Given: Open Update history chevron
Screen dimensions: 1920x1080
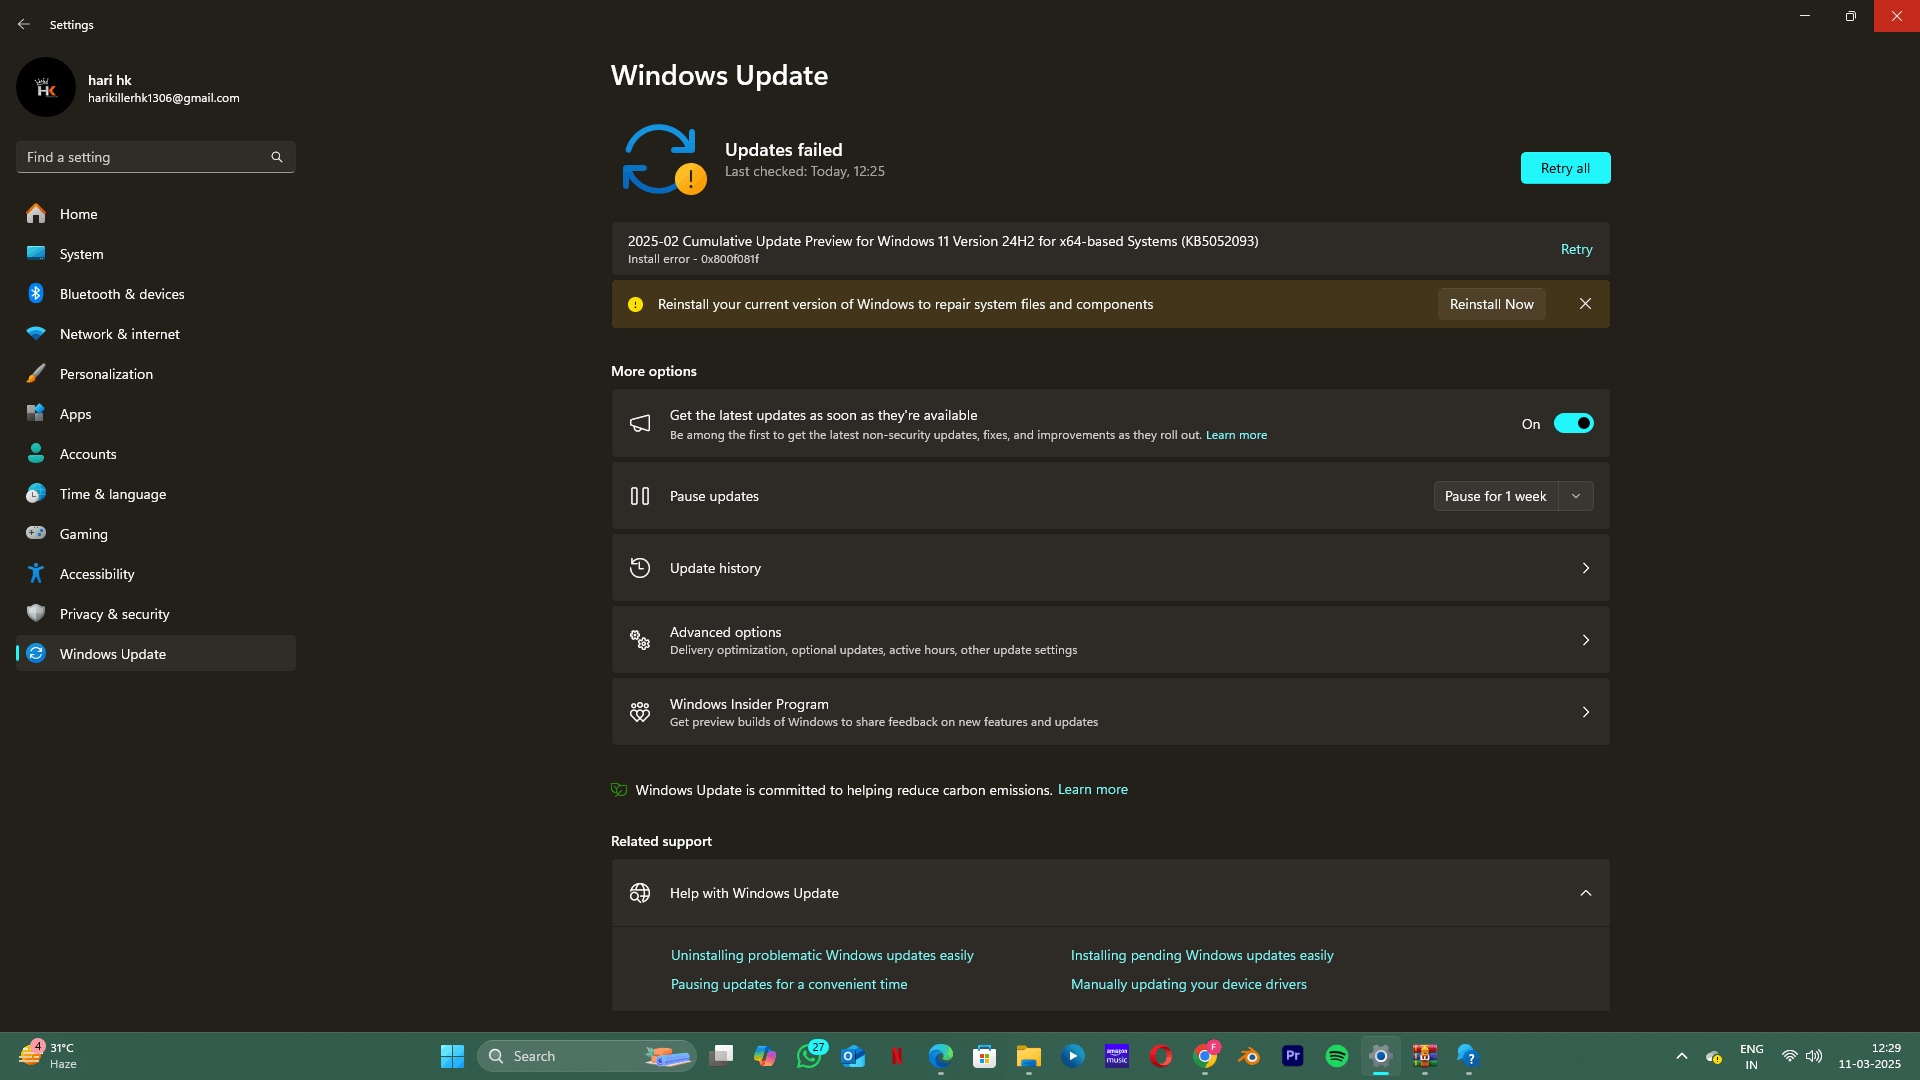Looking at the screenshot, I should 1585,568.
